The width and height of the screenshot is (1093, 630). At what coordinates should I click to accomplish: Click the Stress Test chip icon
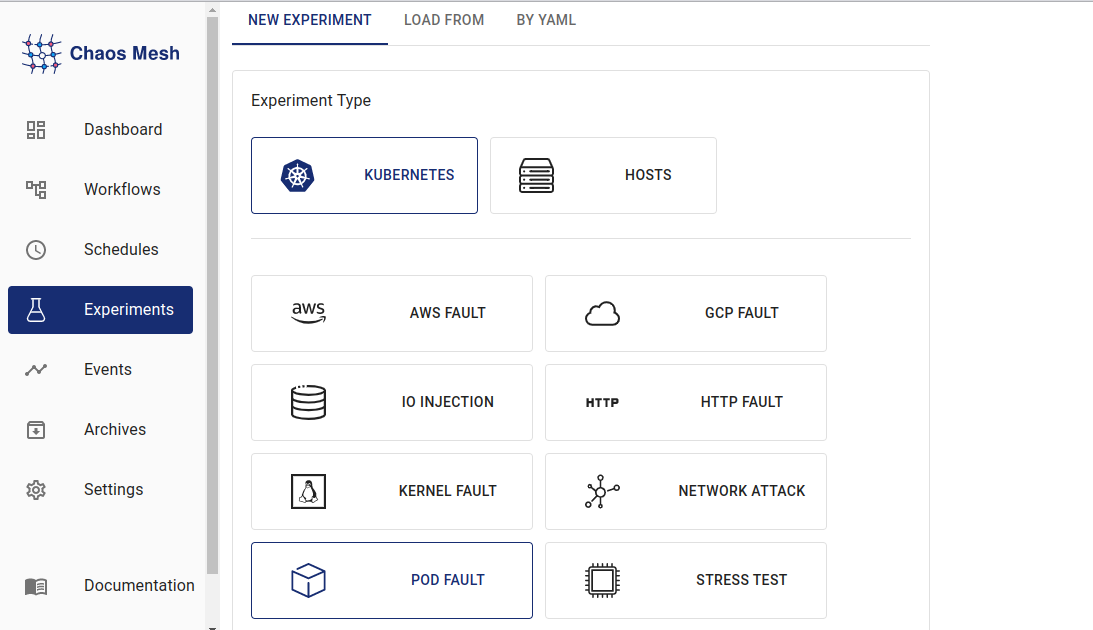coord(602,580)
